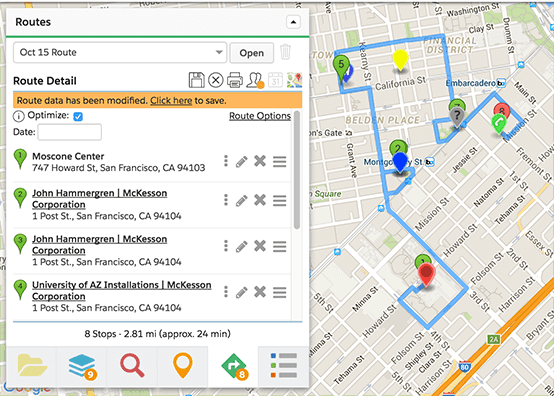Click the blue map marker near Montgomery St
This screenshot has width=554, height=396.
click(x=400, y=163)
